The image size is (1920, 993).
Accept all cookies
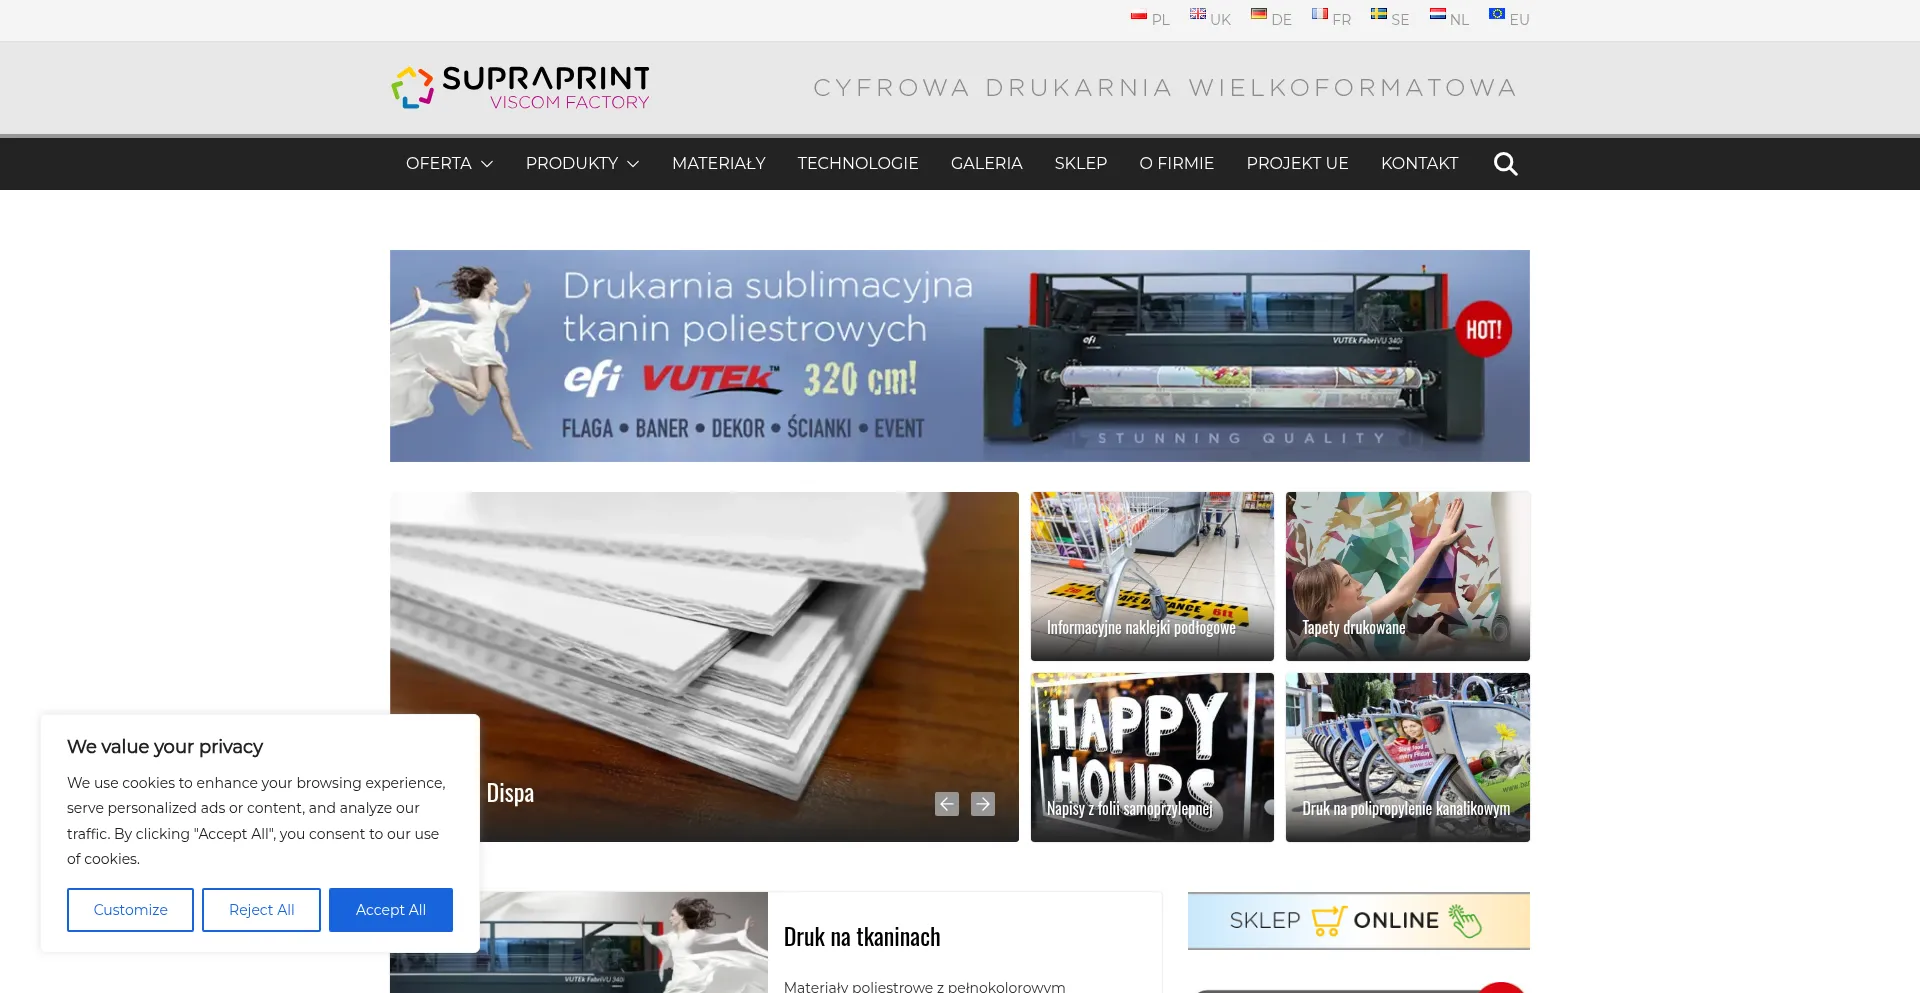click(x=391, y=910)
